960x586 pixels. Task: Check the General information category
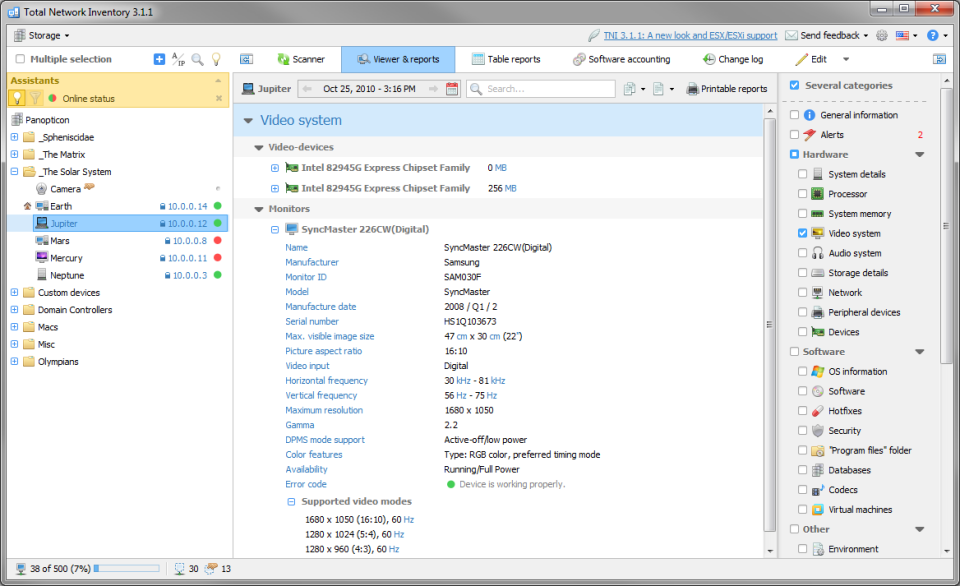794,115
